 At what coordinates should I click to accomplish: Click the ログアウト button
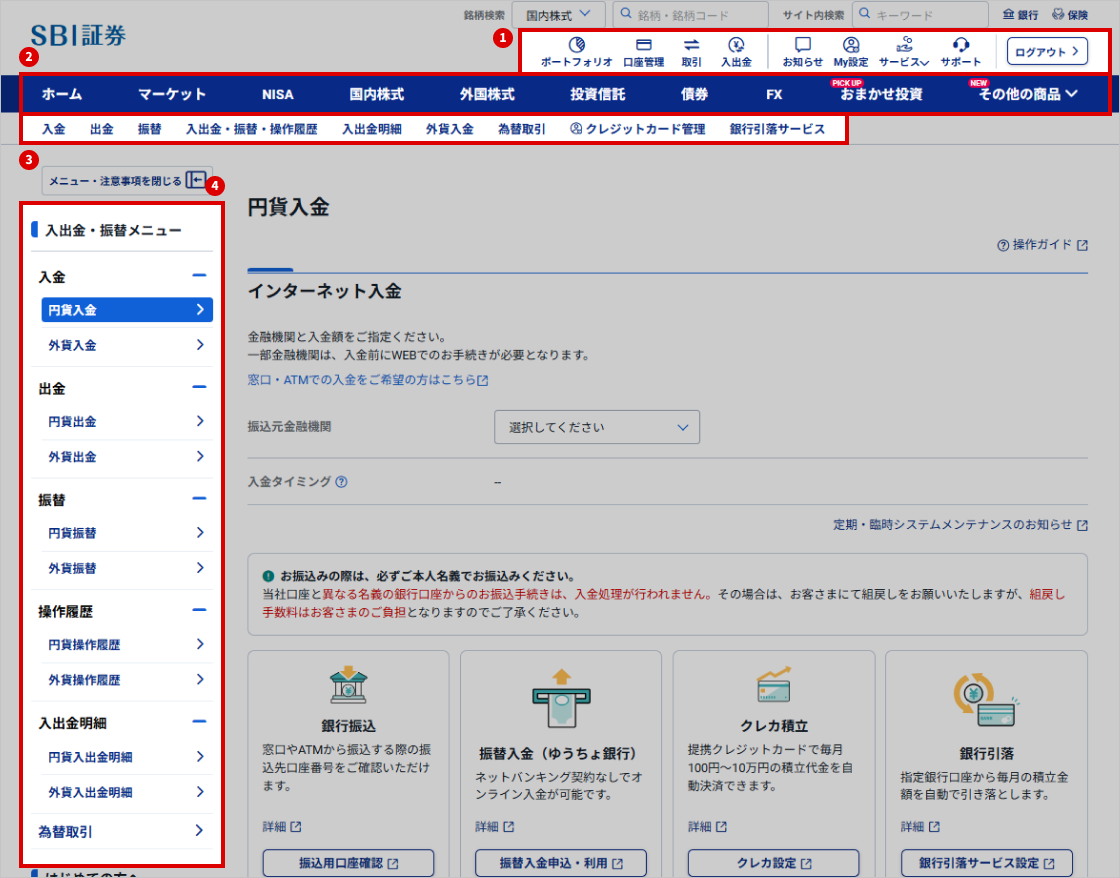click(1046, 52)
